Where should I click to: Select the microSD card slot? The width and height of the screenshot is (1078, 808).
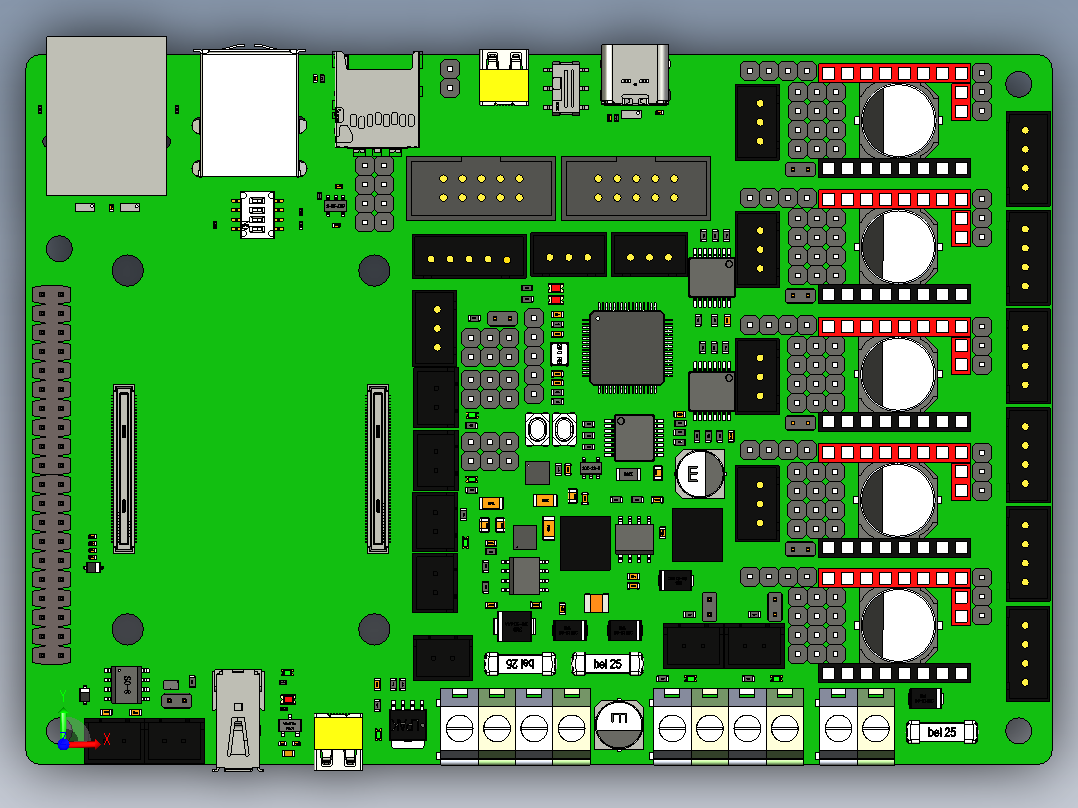(x=377, y=100)
